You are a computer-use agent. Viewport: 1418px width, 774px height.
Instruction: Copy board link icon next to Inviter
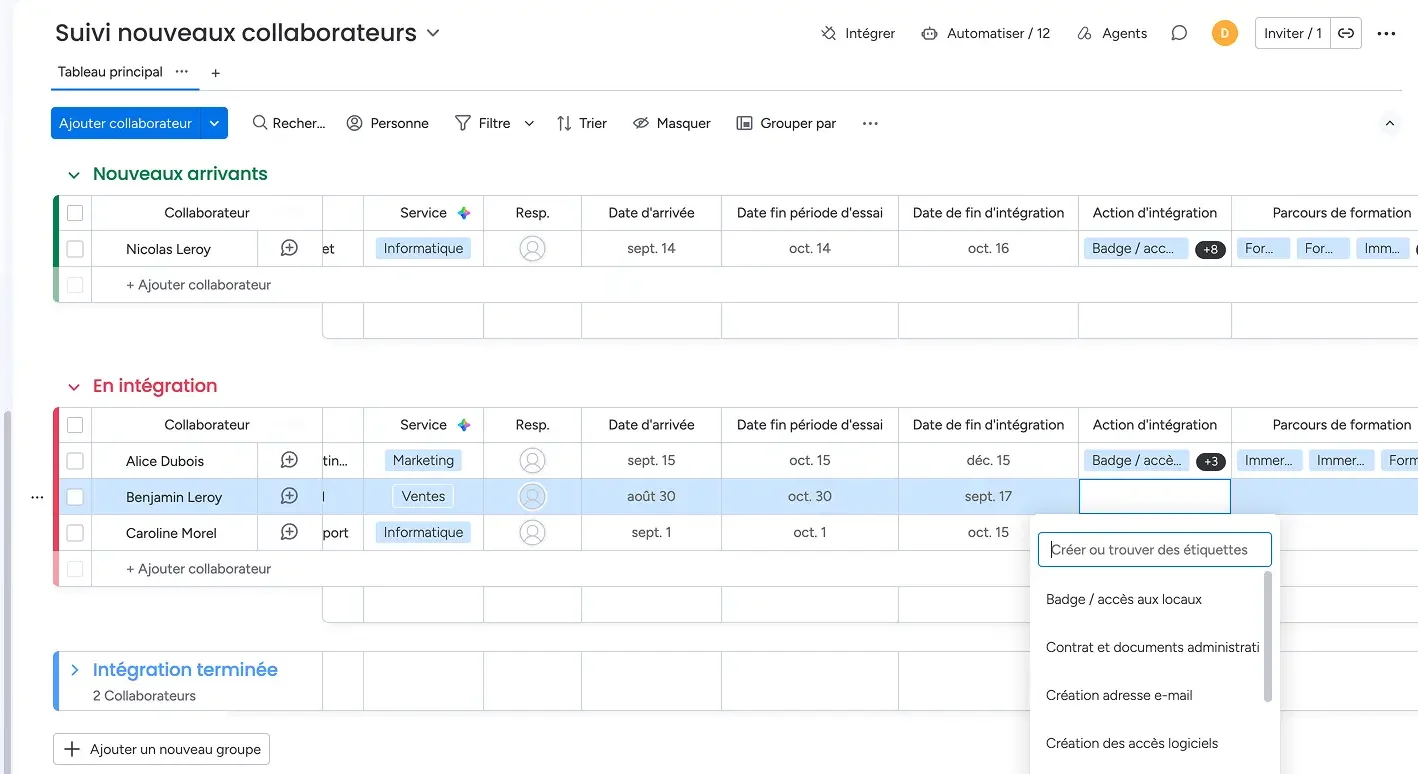[x=1346, y=33]
